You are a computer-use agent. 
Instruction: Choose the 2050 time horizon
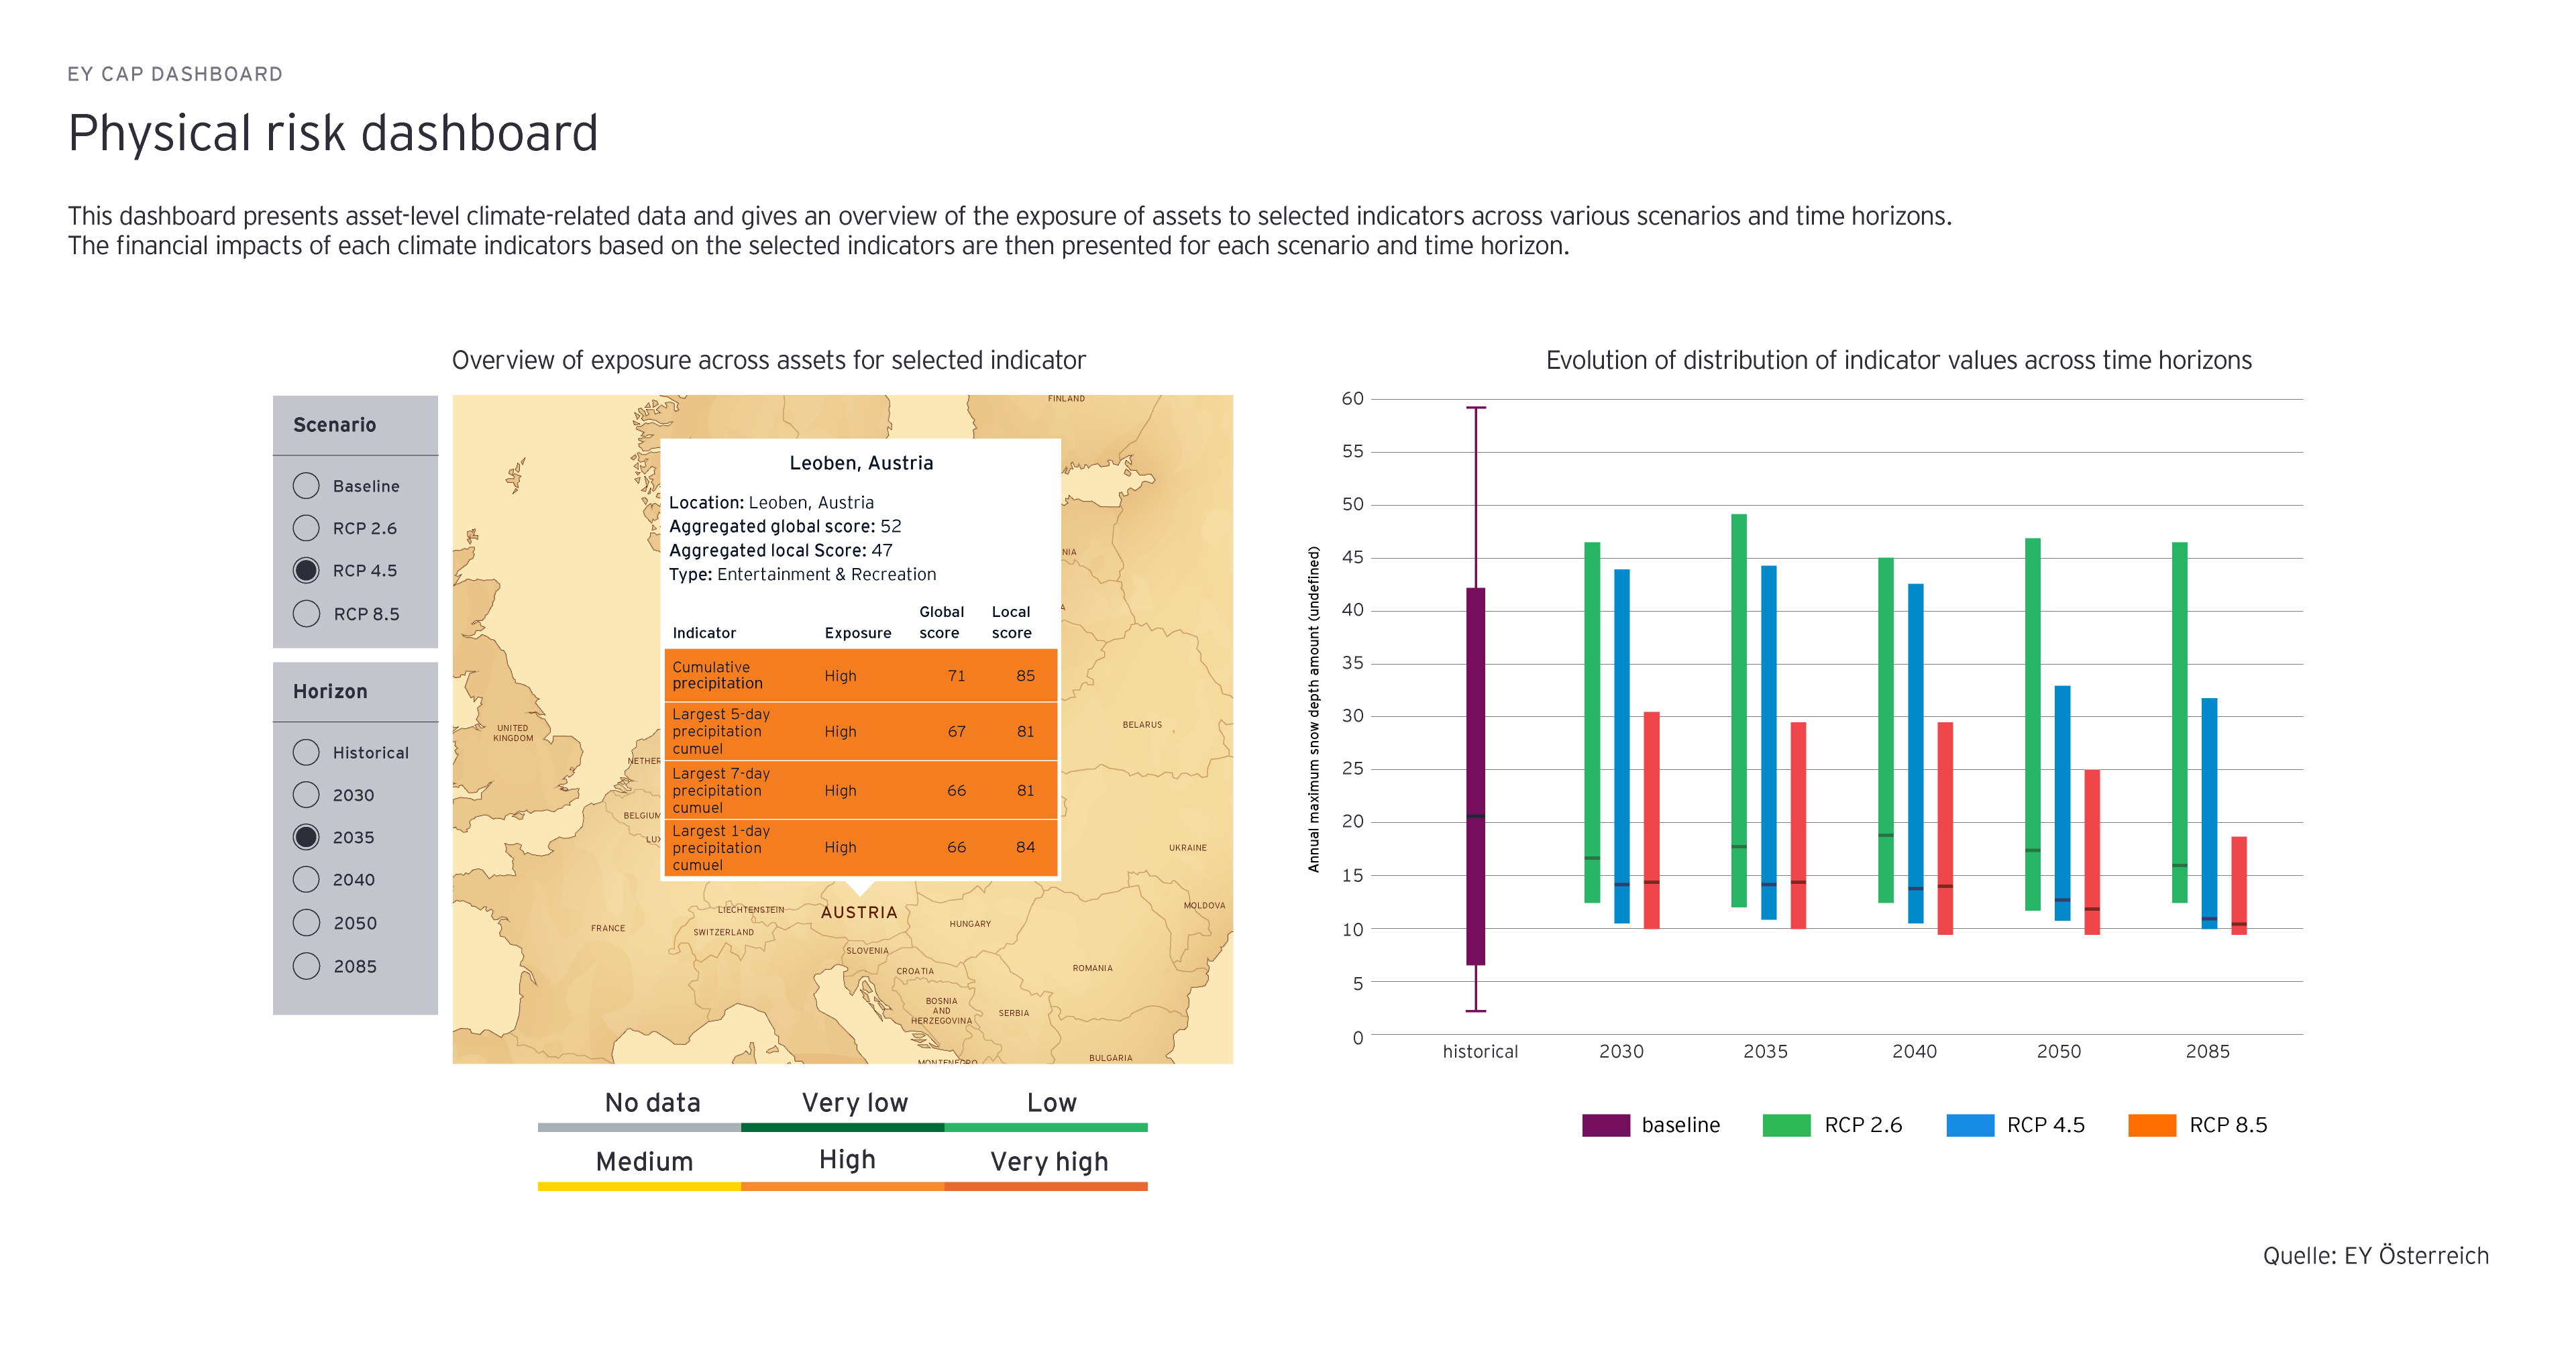306,923
